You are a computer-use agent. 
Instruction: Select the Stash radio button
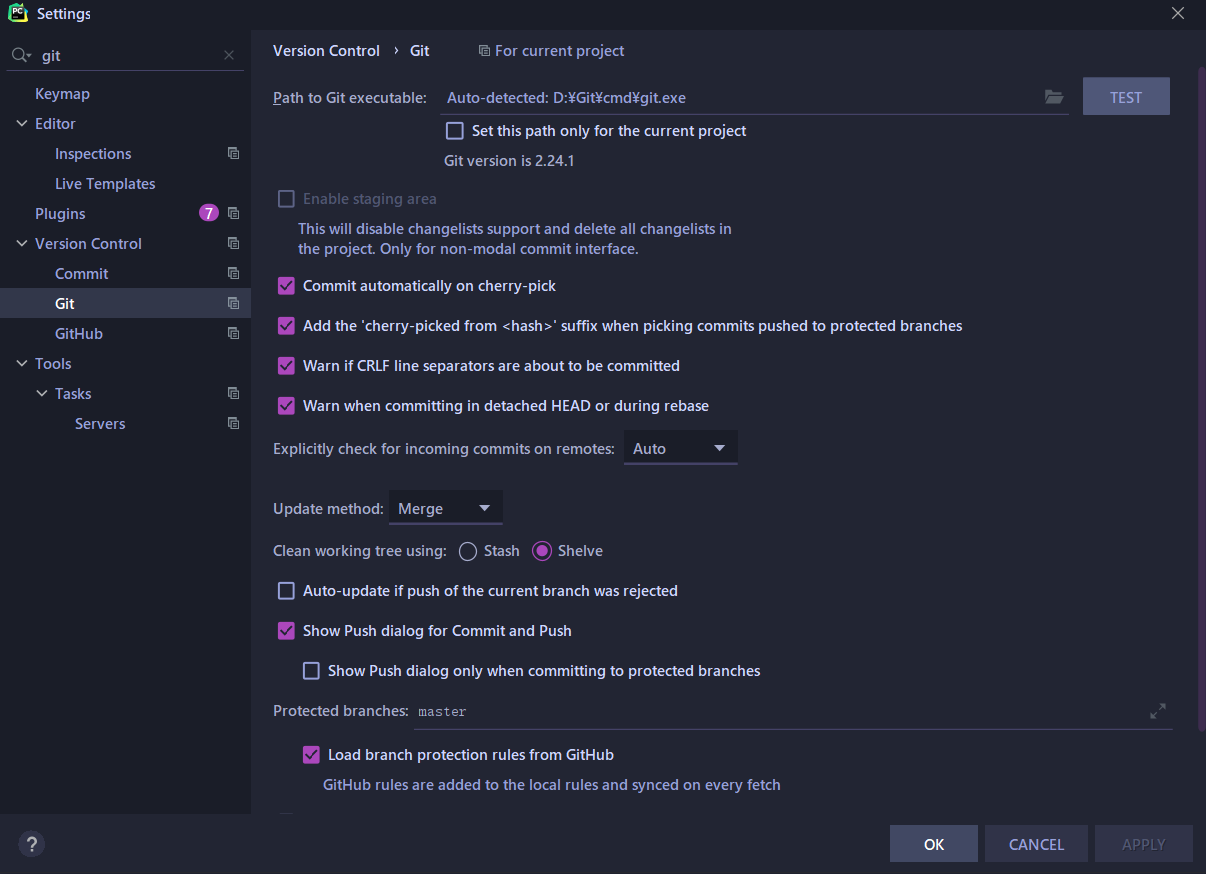[x=467, y=551]
